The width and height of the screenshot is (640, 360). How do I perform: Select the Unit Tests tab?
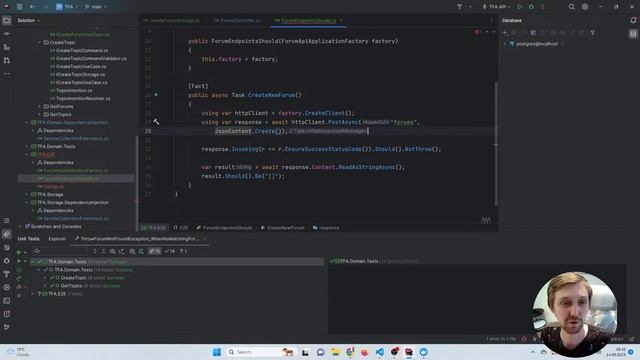pyautogui.click(x=29, y=239)
